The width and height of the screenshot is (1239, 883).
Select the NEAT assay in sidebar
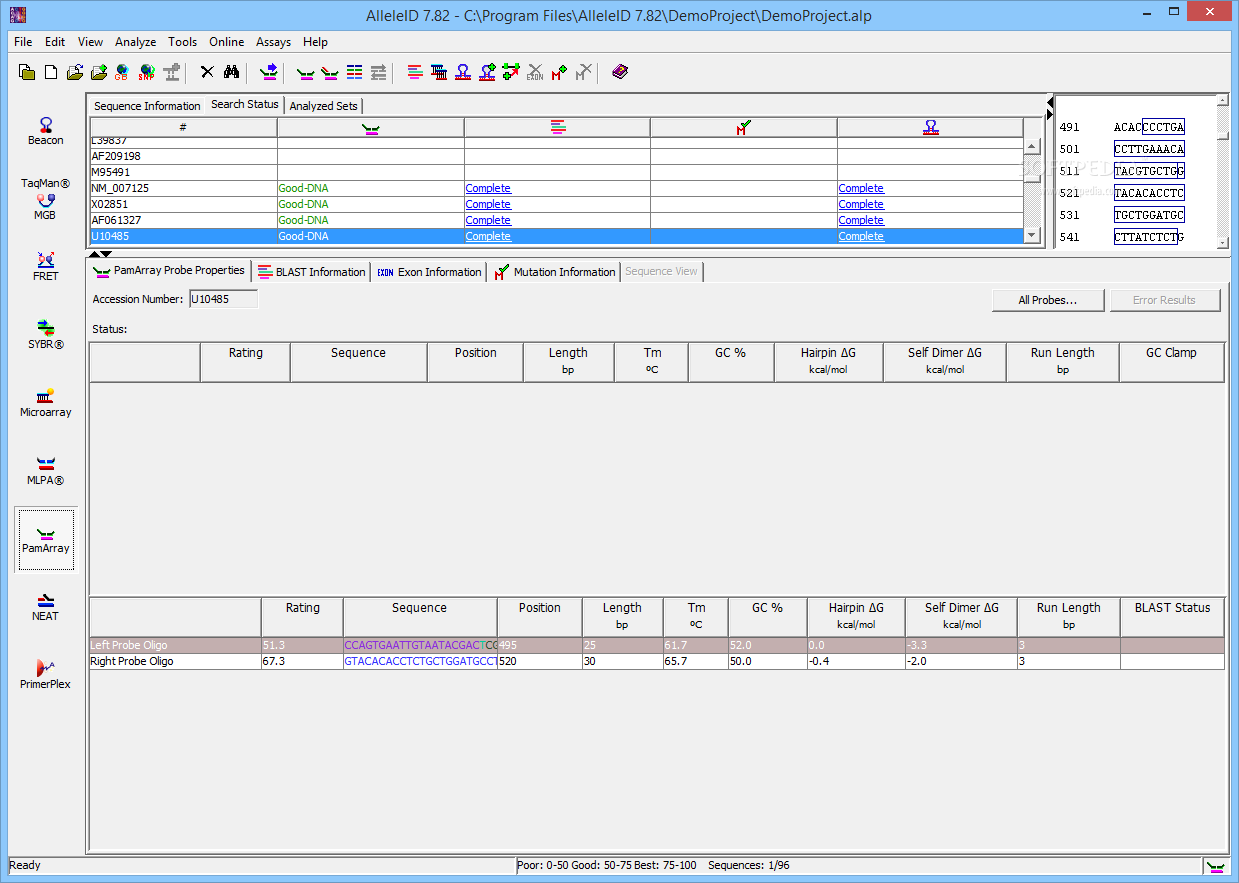point(45,607)
